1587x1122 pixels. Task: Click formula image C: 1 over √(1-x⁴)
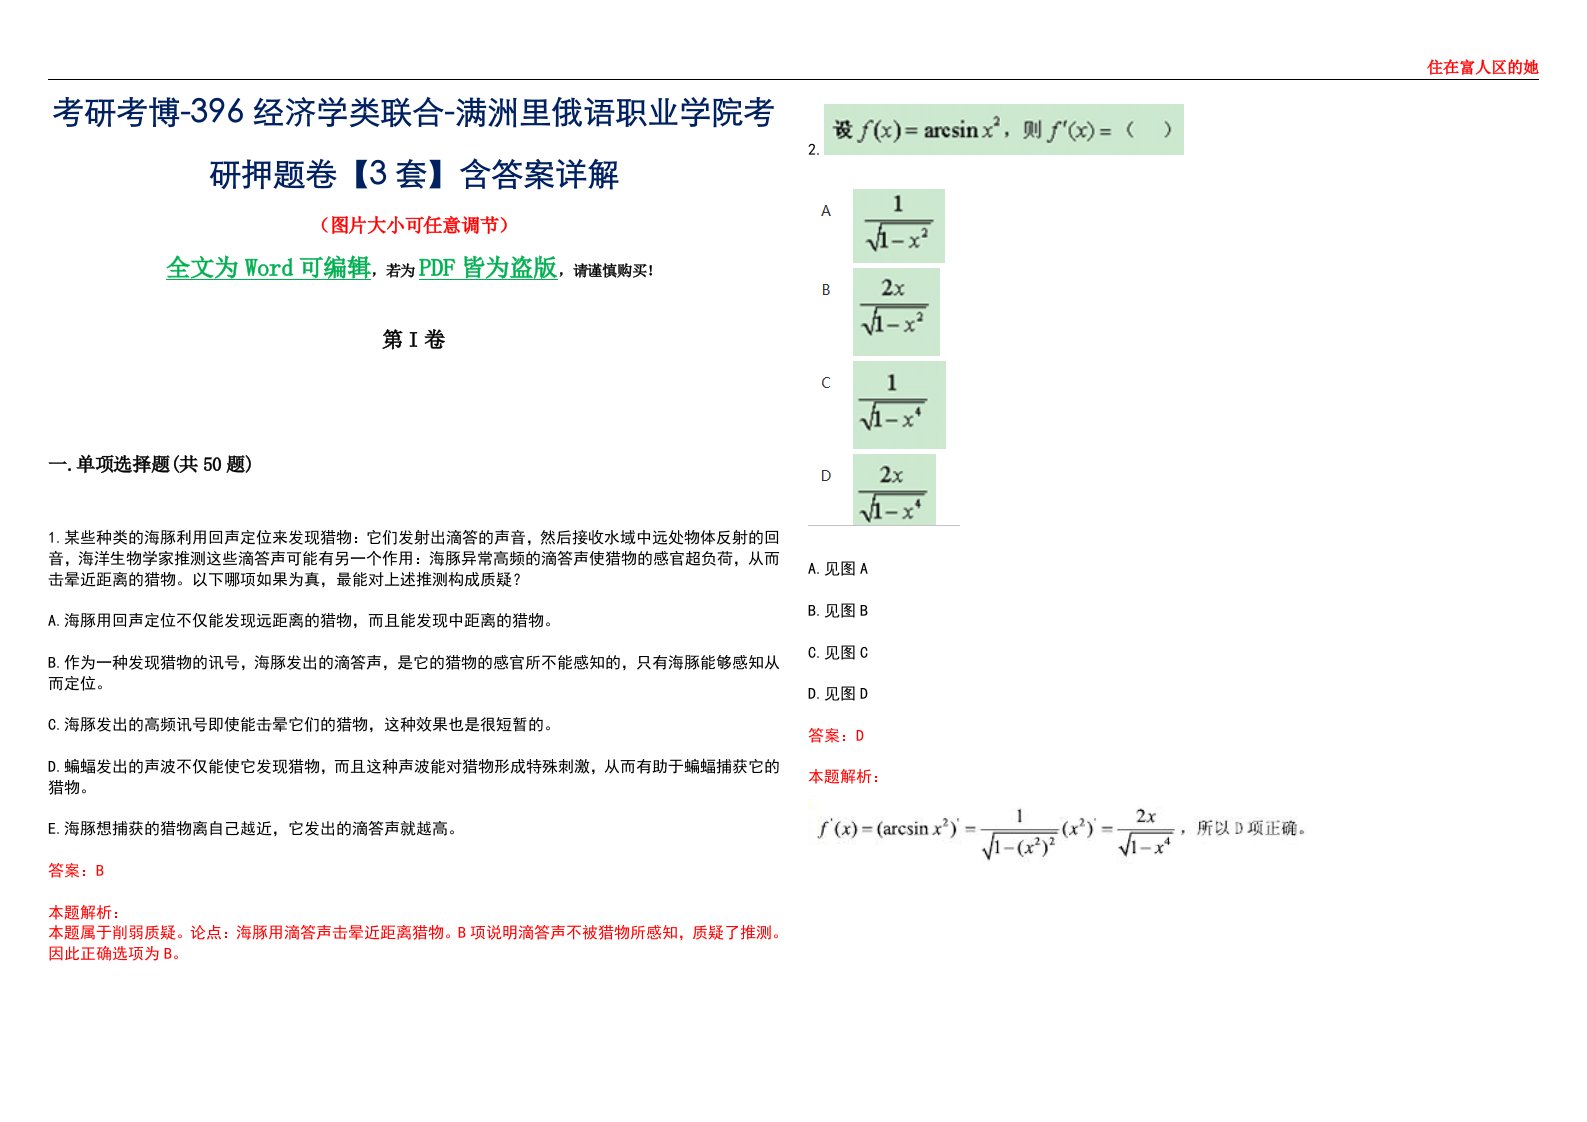(x=899, y=405)
